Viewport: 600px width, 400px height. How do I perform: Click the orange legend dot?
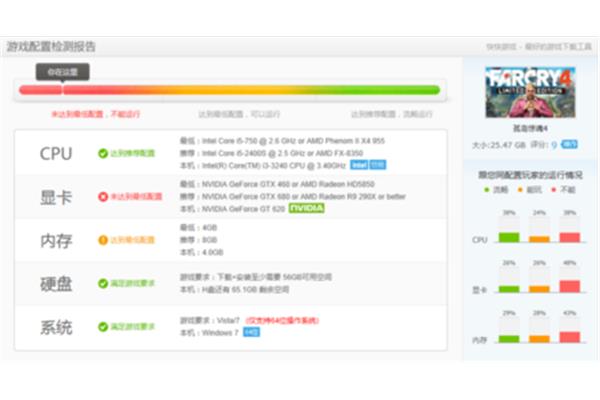click(520, 189)
